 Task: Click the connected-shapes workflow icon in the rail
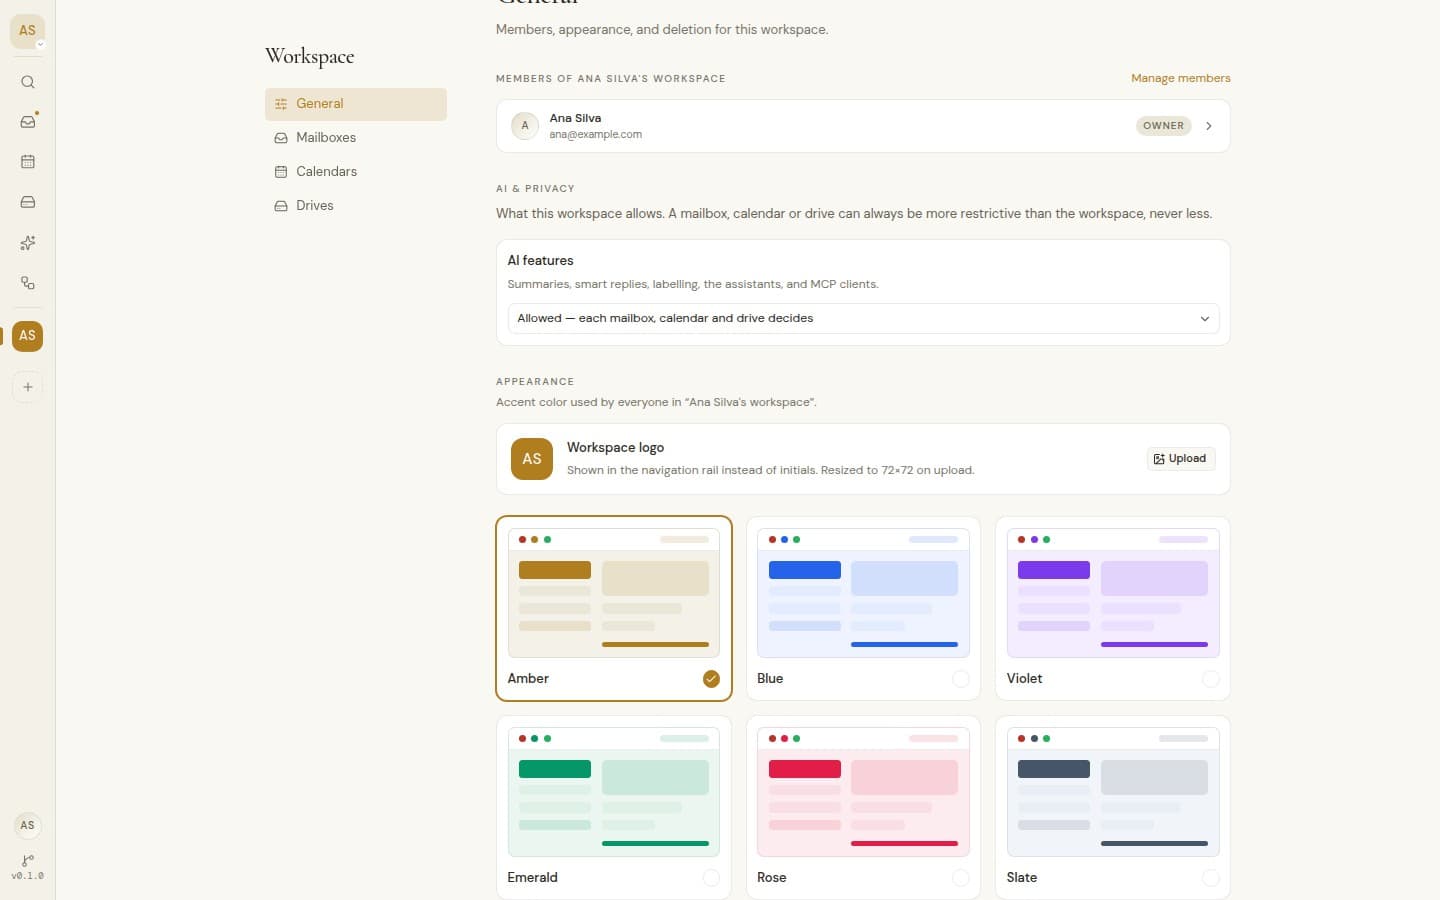[28, 283]
